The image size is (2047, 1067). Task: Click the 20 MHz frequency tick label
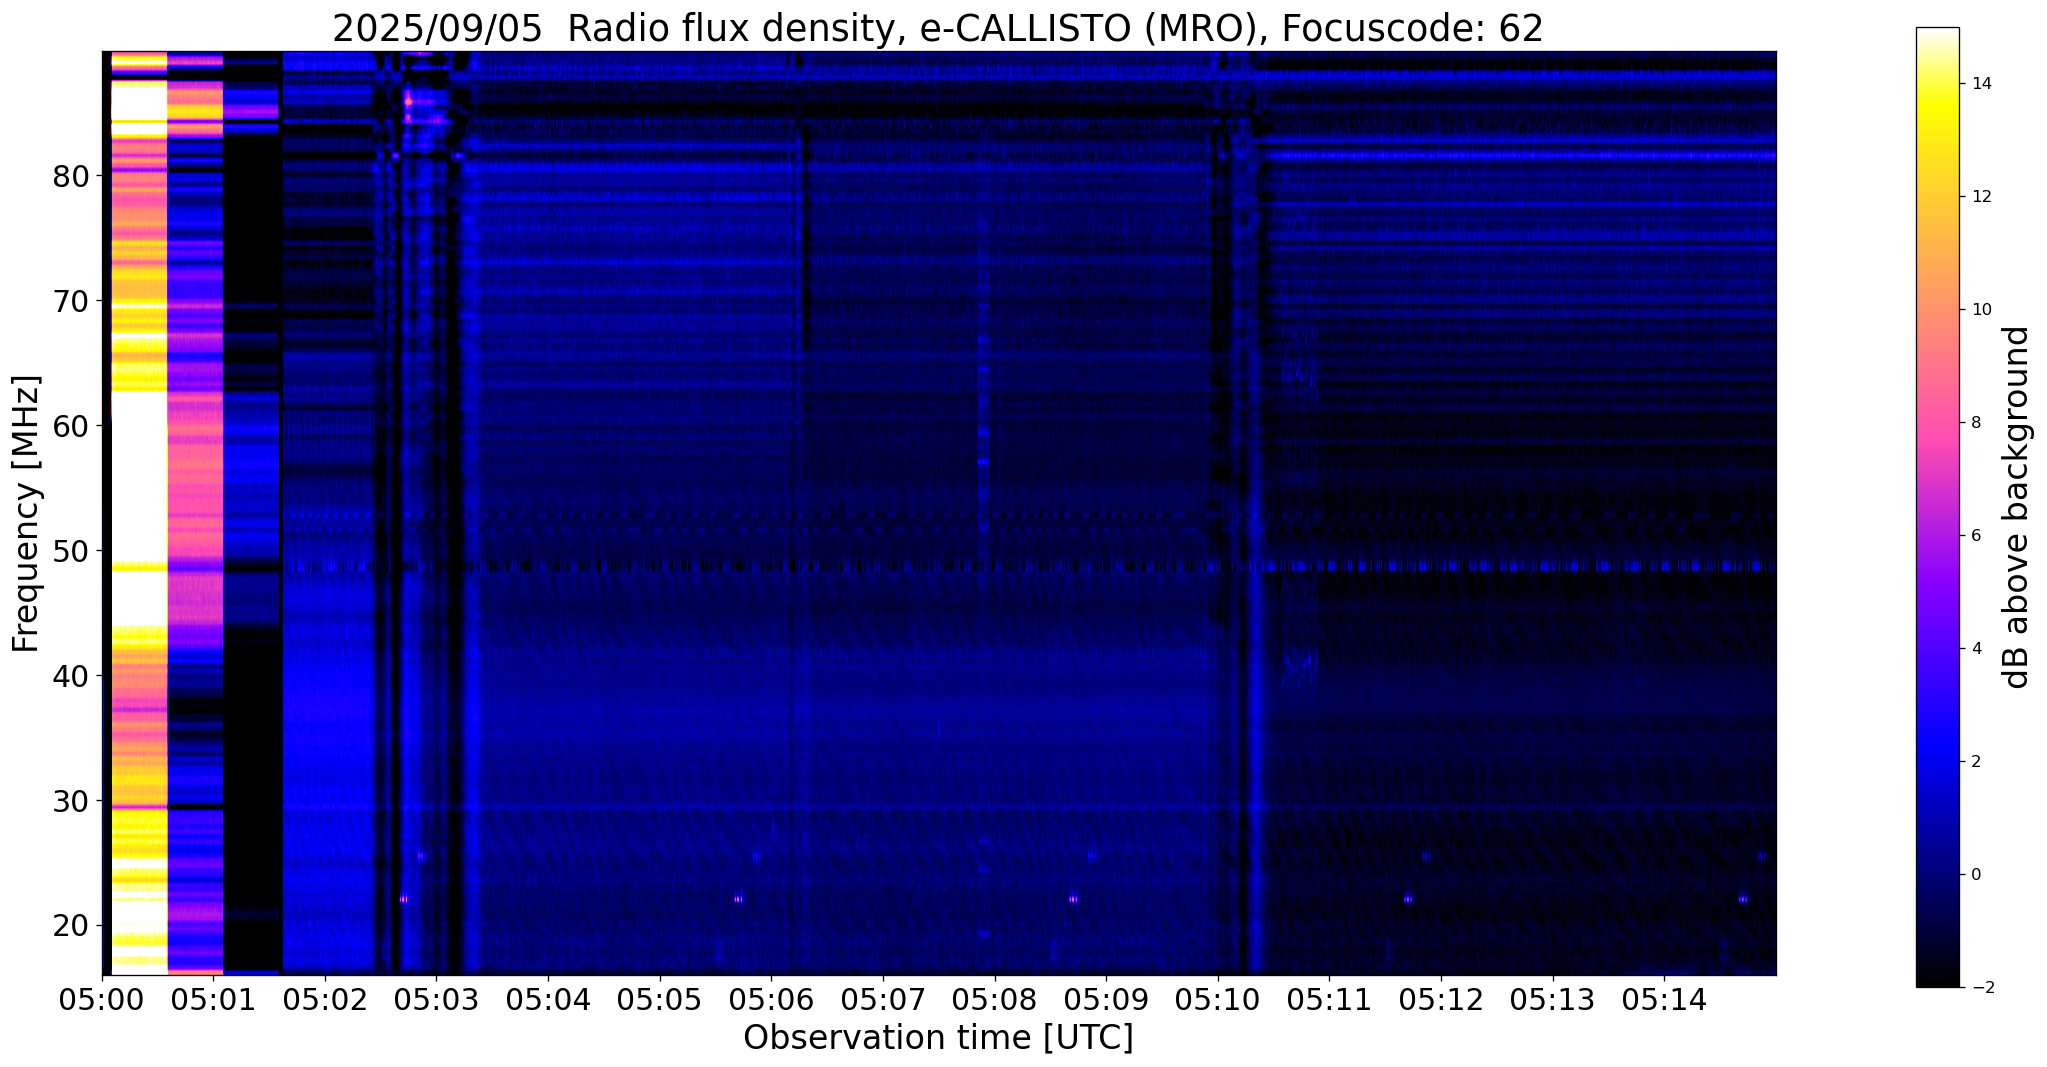[x=71, y=927]
